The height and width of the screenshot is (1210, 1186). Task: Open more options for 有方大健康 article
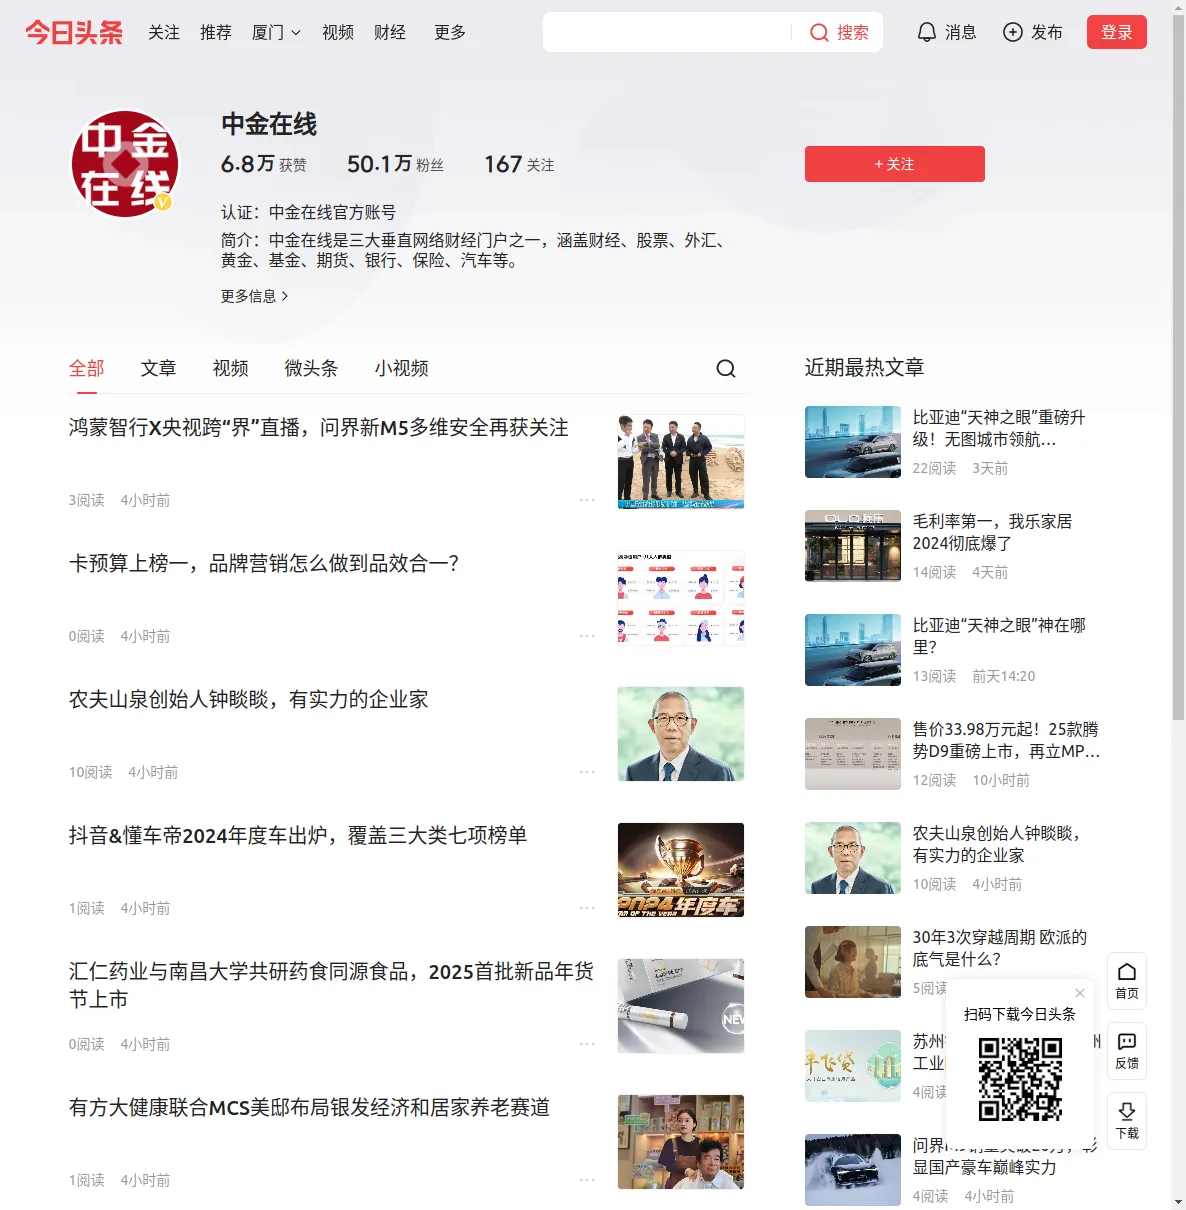(587, 1180)
